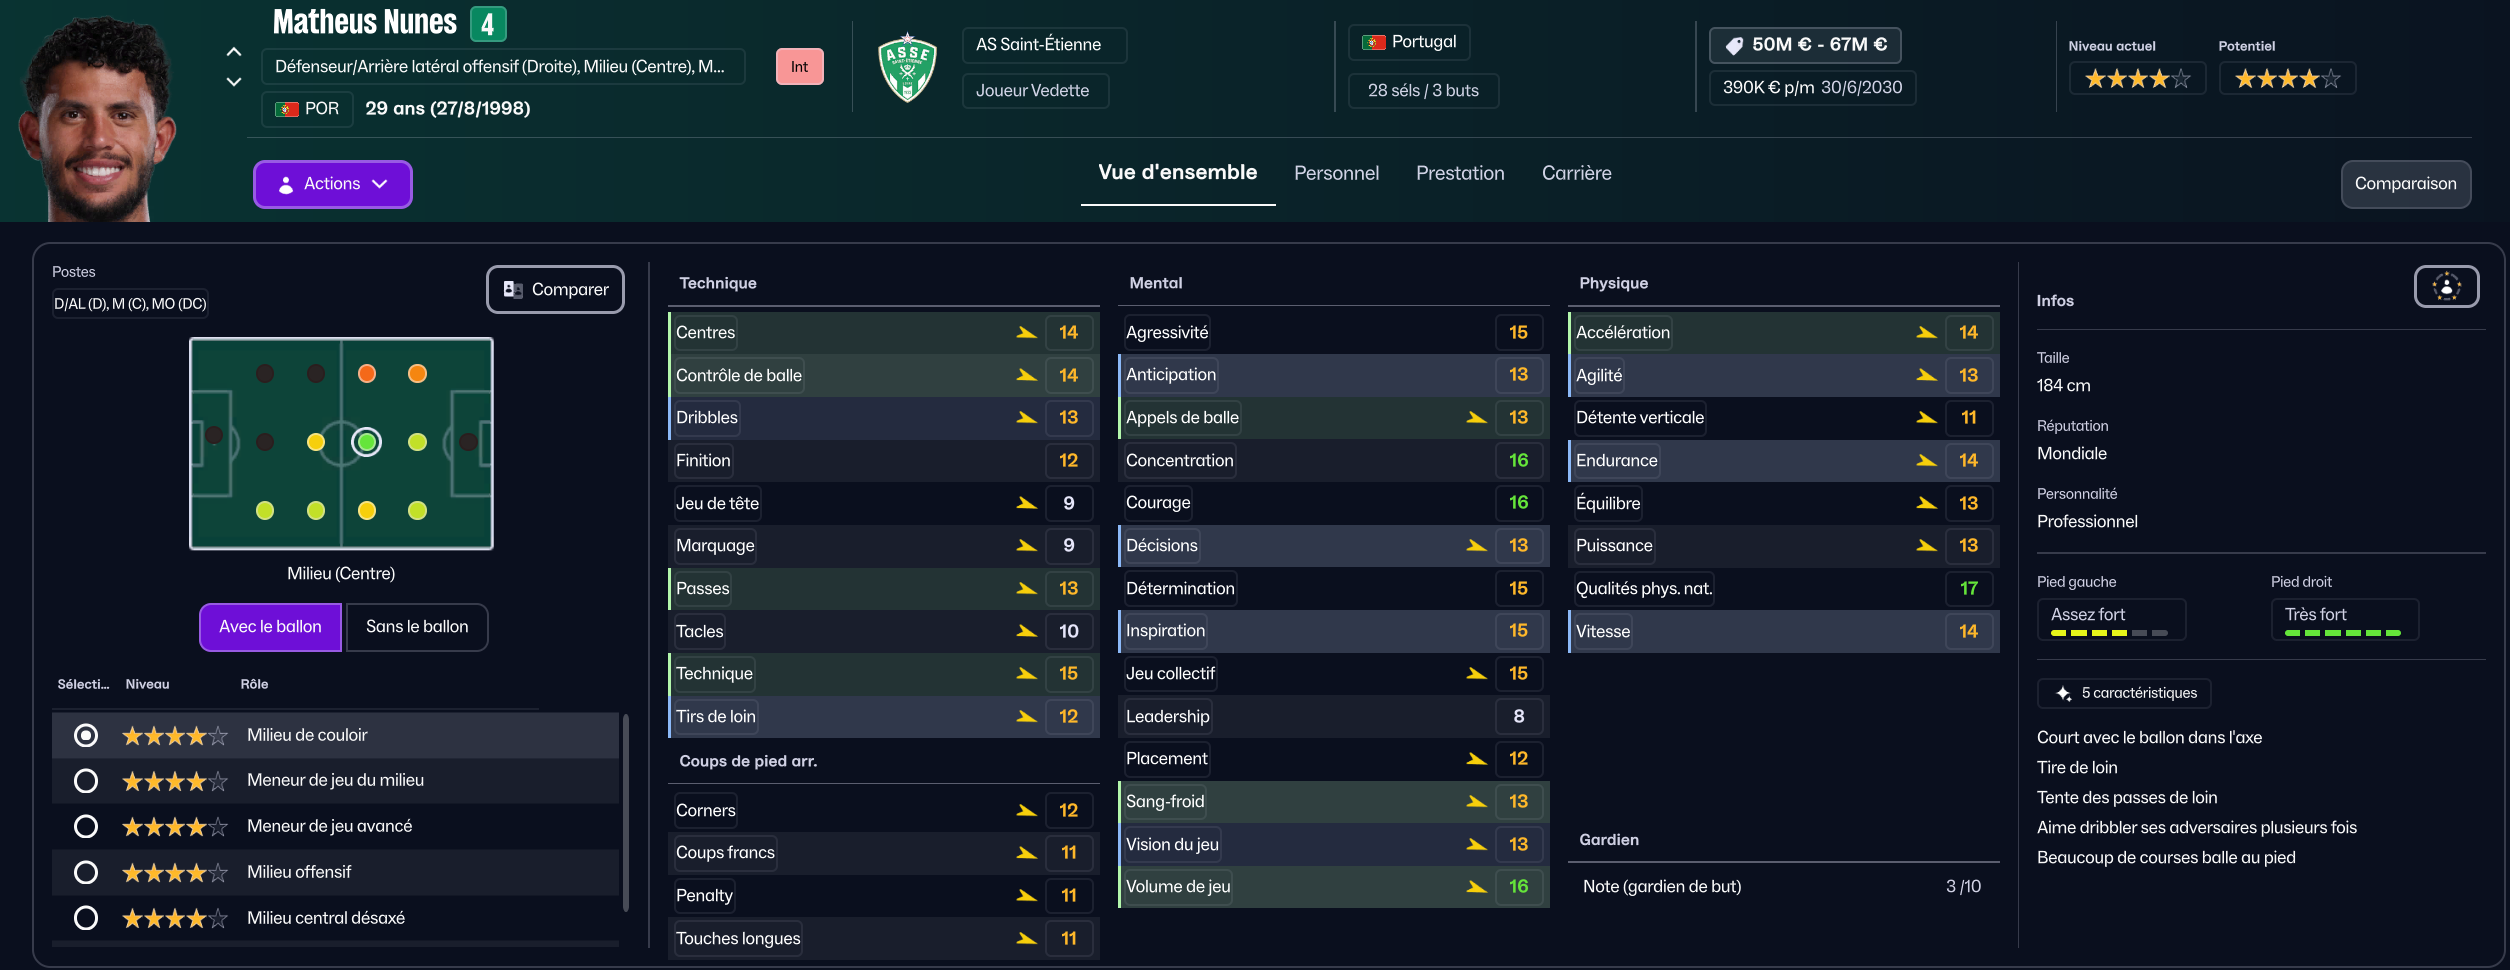Go to previous player with up chevron
Image resolution: width=2510 pixels, height=970 pixels.
click(x=234, y=52)
